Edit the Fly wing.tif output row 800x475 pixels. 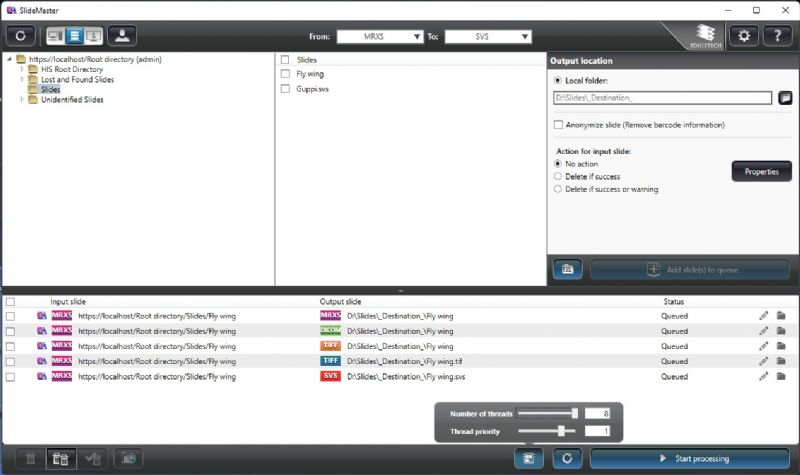click(763, 361)
